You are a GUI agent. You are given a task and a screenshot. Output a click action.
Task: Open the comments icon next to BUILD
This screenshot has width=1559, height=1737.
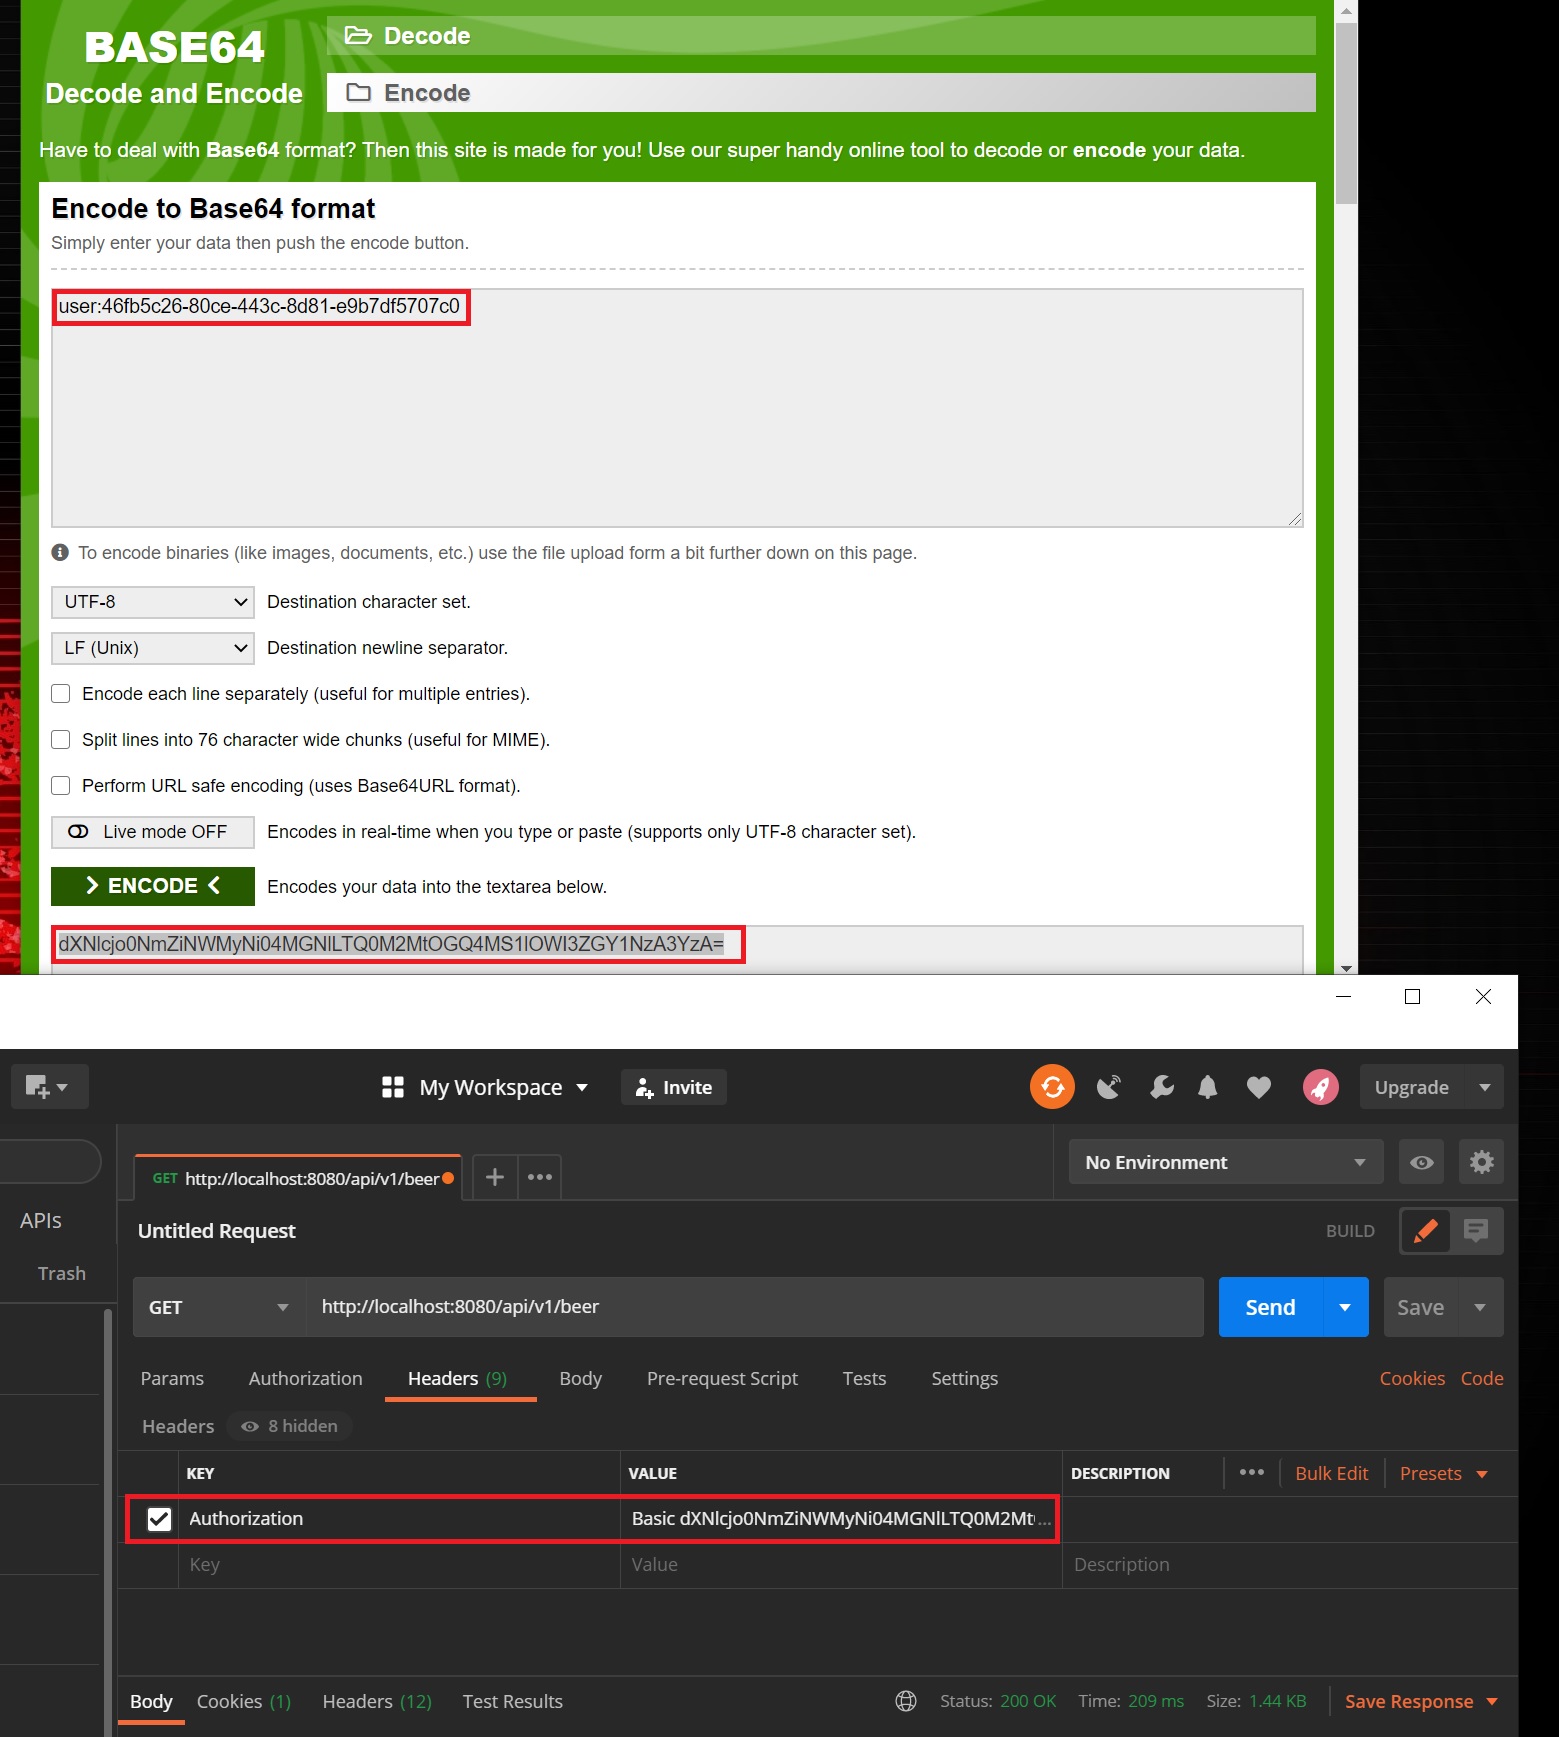(1476, 1230)
